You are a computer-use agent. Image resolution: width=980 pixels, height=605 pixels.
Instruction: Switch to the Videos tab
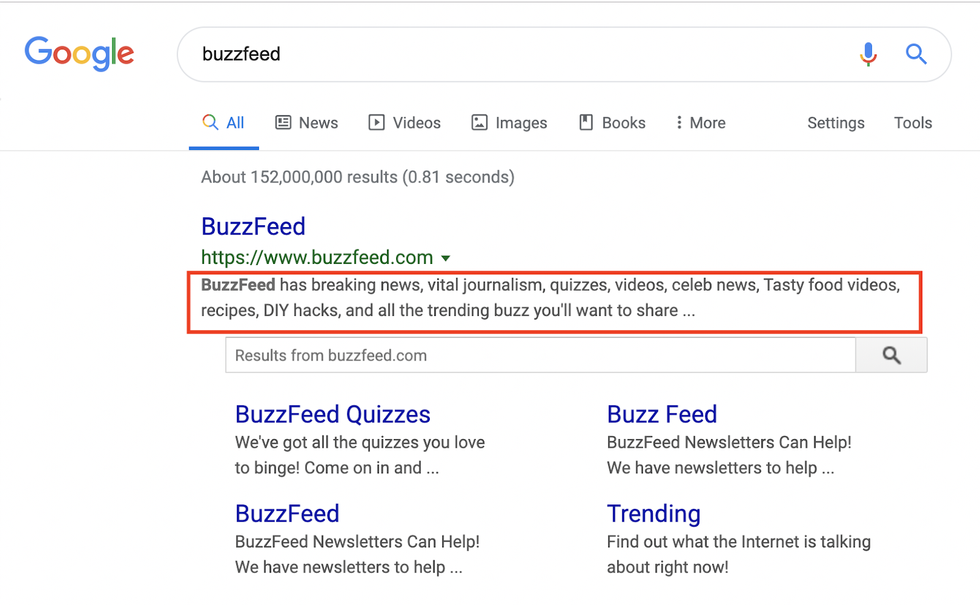click(x=404, y=123)
